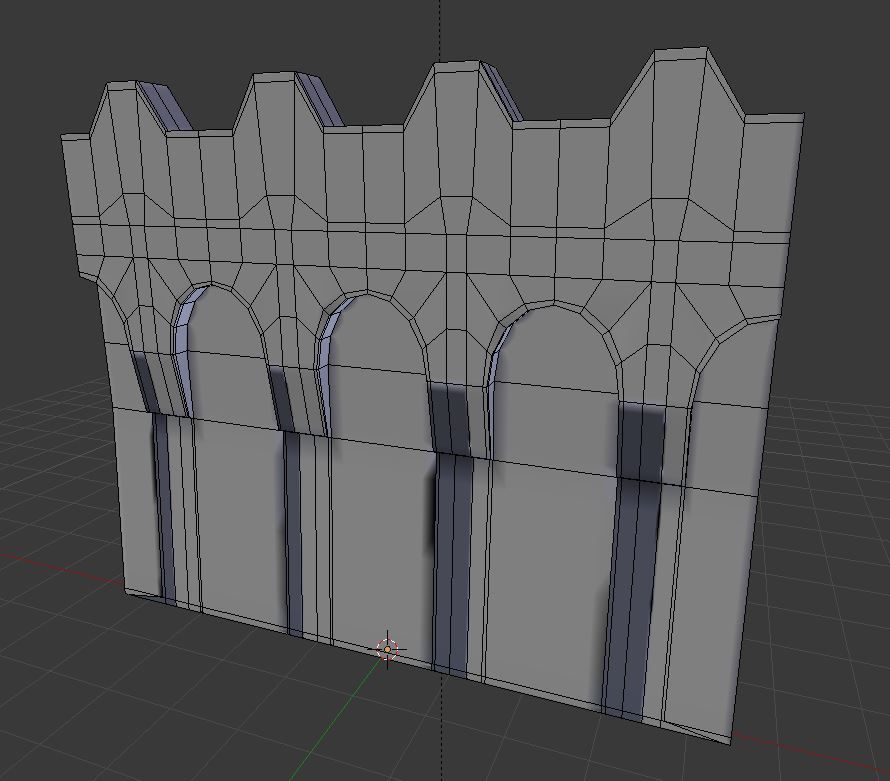
Task: Click the top-left corner of the wall's upper band
Action: click(x=63, y=137)
